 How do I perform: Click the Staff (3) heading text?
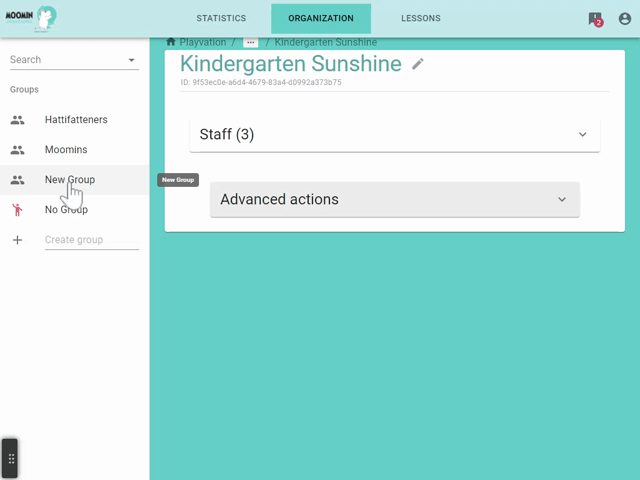pyautogui.click(x=227, y=134)
